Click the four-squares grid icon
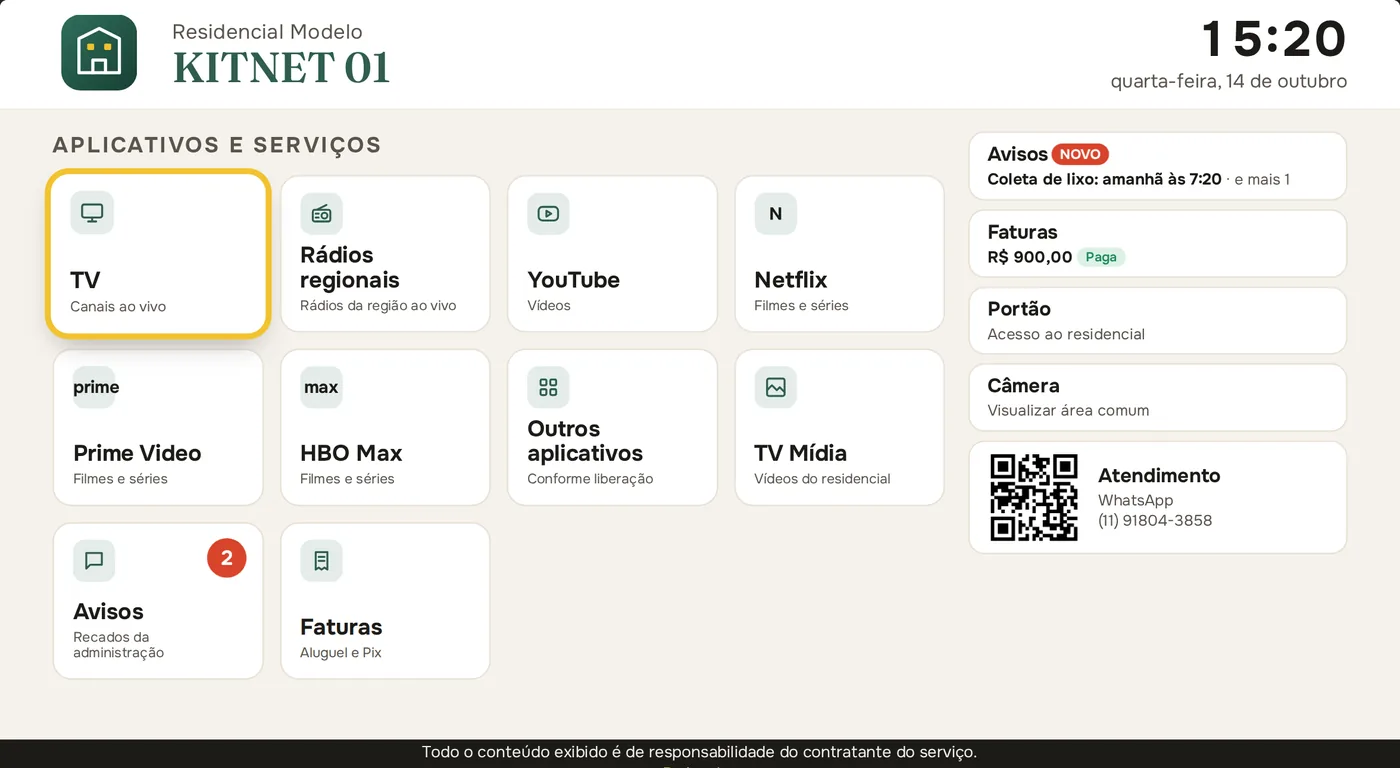Screen dimensions: 1400x768 pos(548,387)
